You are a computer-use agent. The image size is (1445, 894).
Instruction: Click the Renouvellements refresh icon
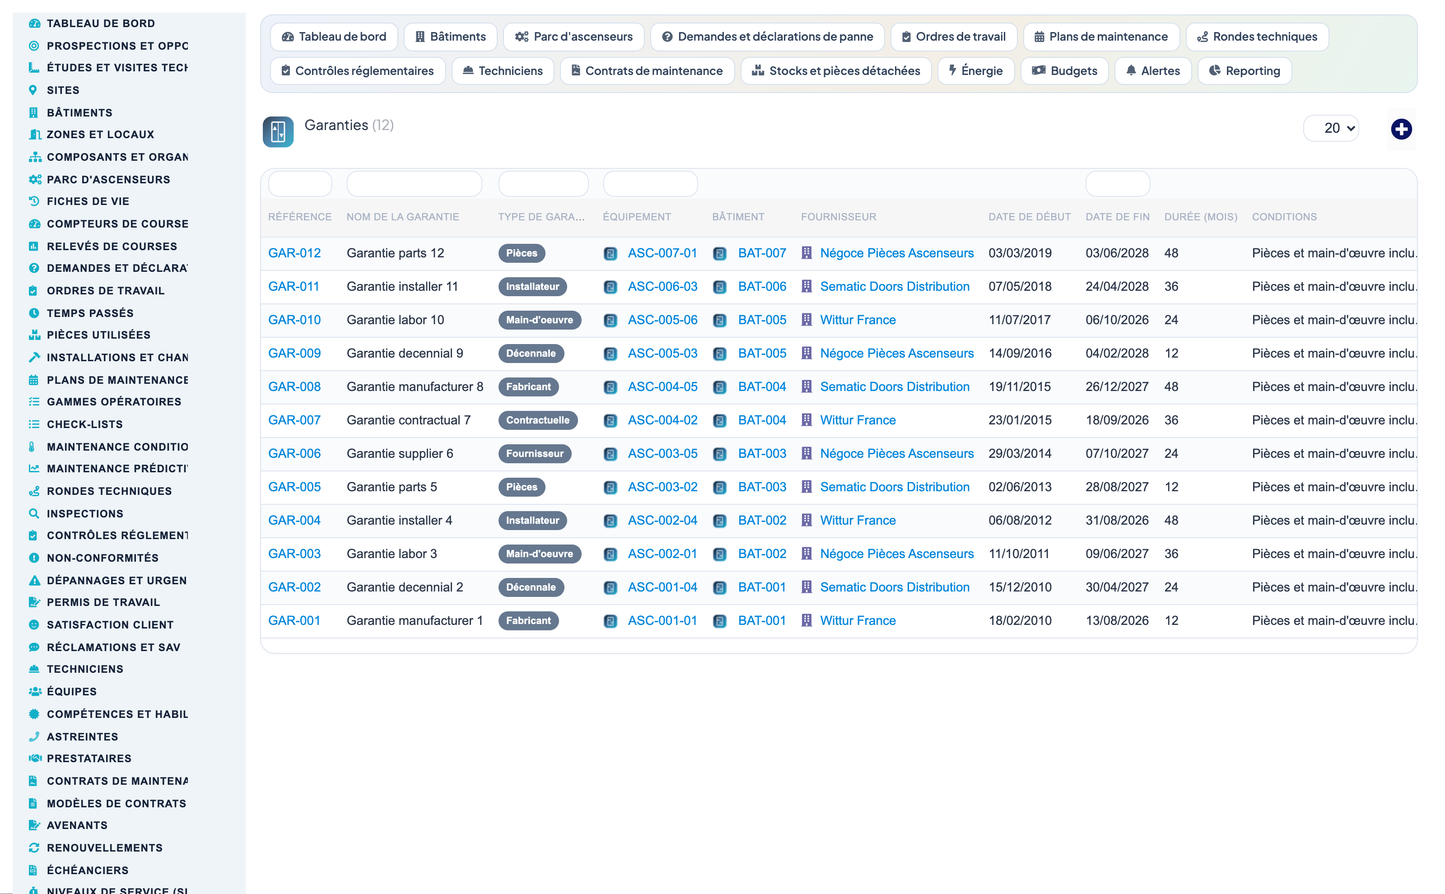coord(34,848)
